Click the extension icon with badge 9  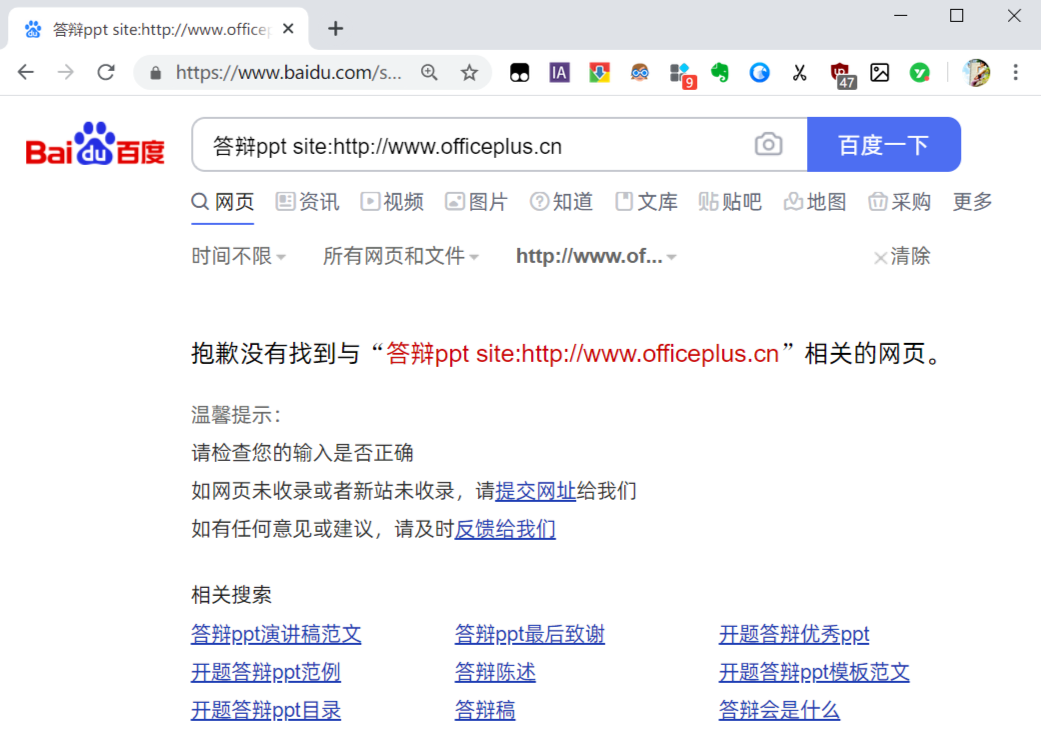pyautogui.click(x=679, y=72)
